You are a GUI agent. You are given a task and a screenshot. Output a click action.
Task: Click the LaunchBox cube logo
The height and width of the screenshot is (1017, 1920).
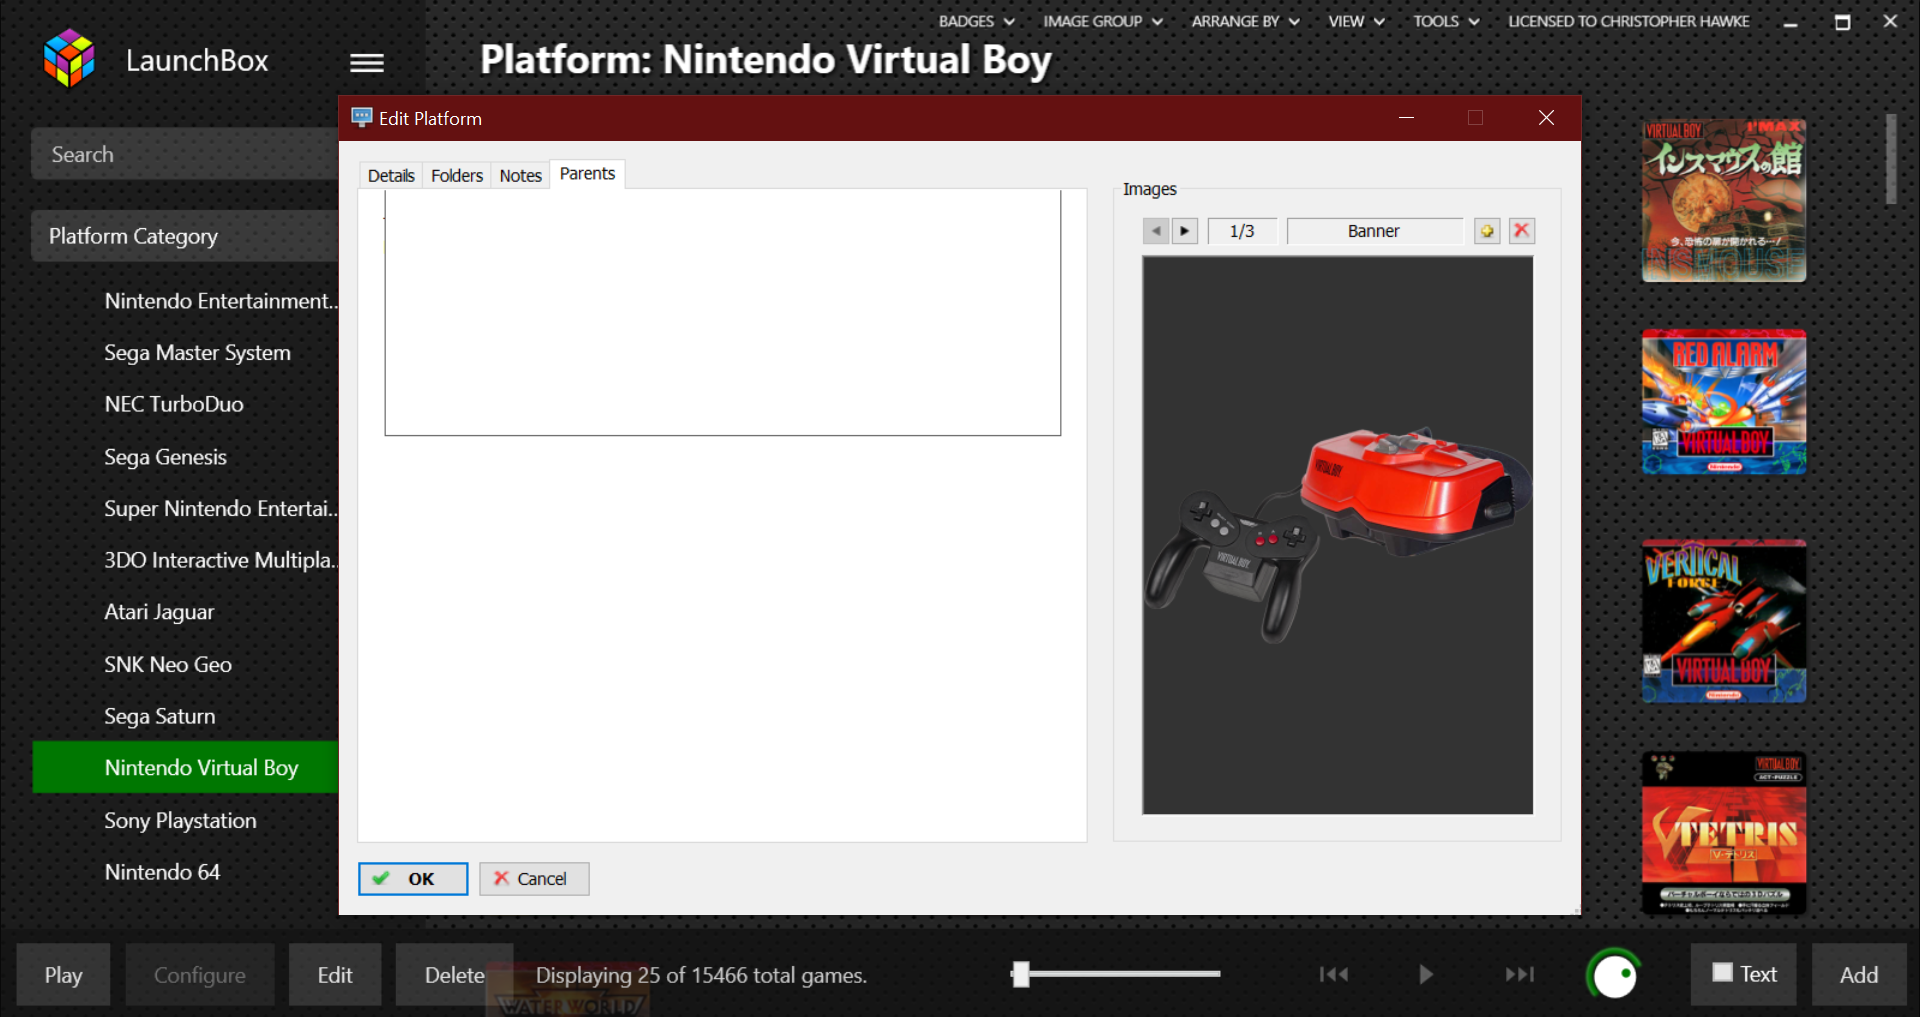click(x=69, y=58)
